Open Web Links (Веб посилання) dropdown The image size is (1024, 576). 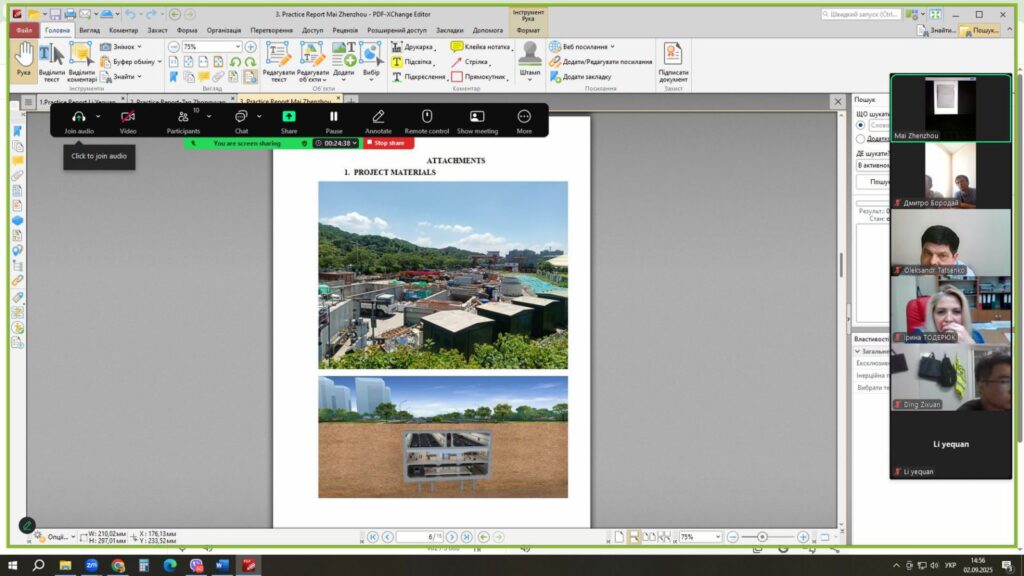pos(582,47)
